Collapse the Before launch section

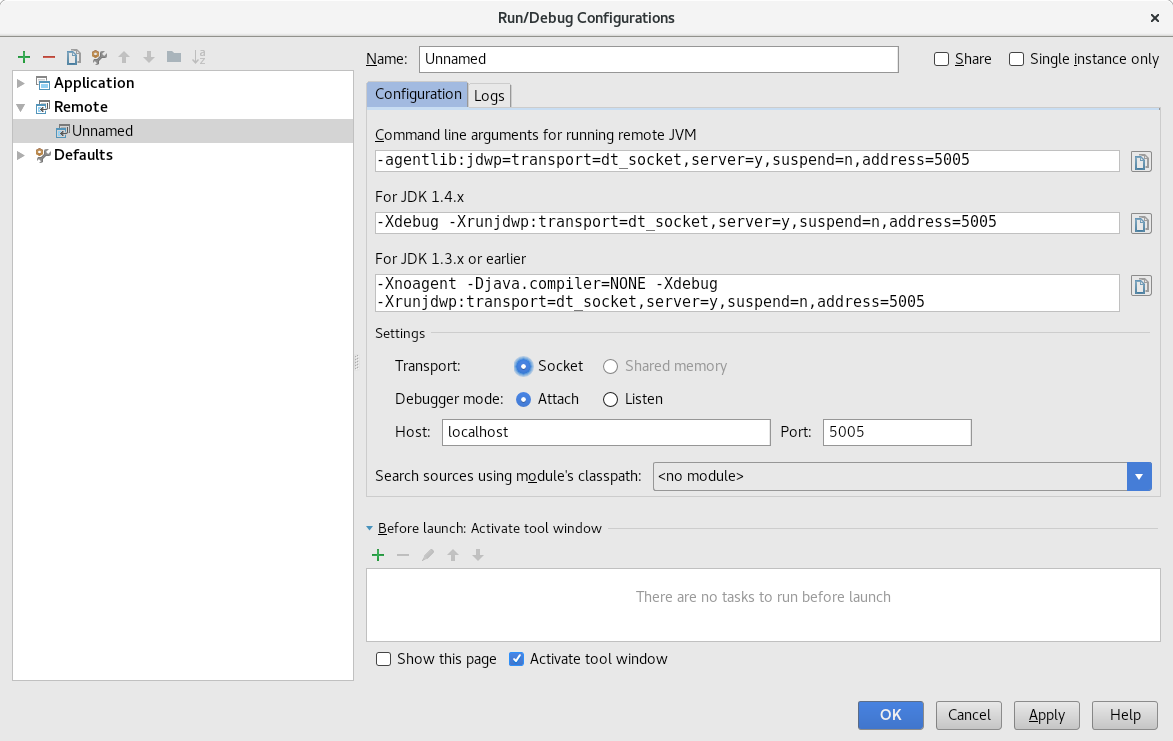coord(371,528)
